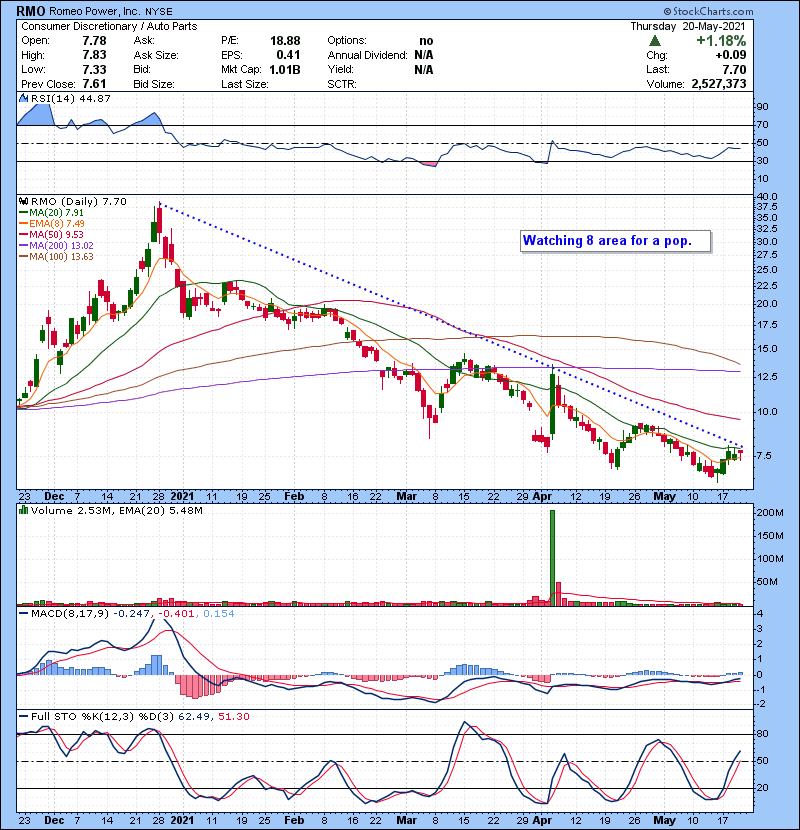Click the 80 level on stochastic axis
The image size is (800, 830).
point(763,734)
